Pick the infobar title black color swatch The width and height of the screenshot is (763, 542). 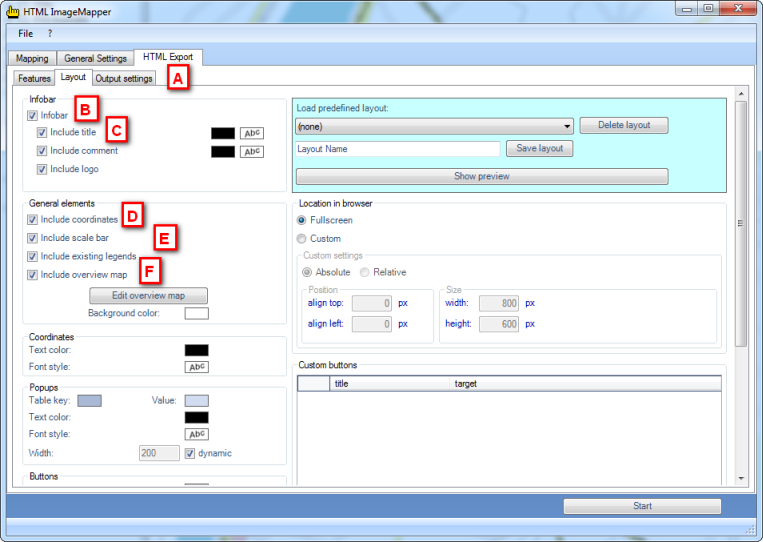[x=222, y=133]
